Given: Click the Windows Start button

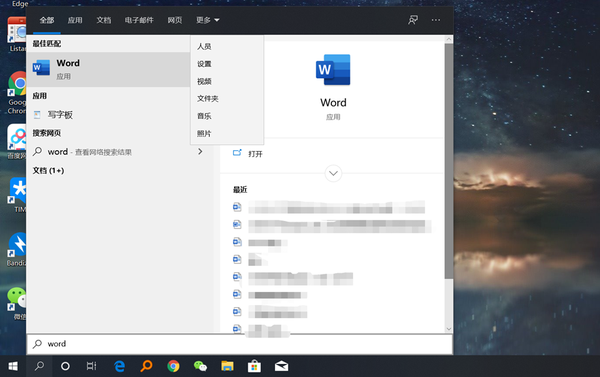Looking at the screenshot, I should (x=13, y=366).
